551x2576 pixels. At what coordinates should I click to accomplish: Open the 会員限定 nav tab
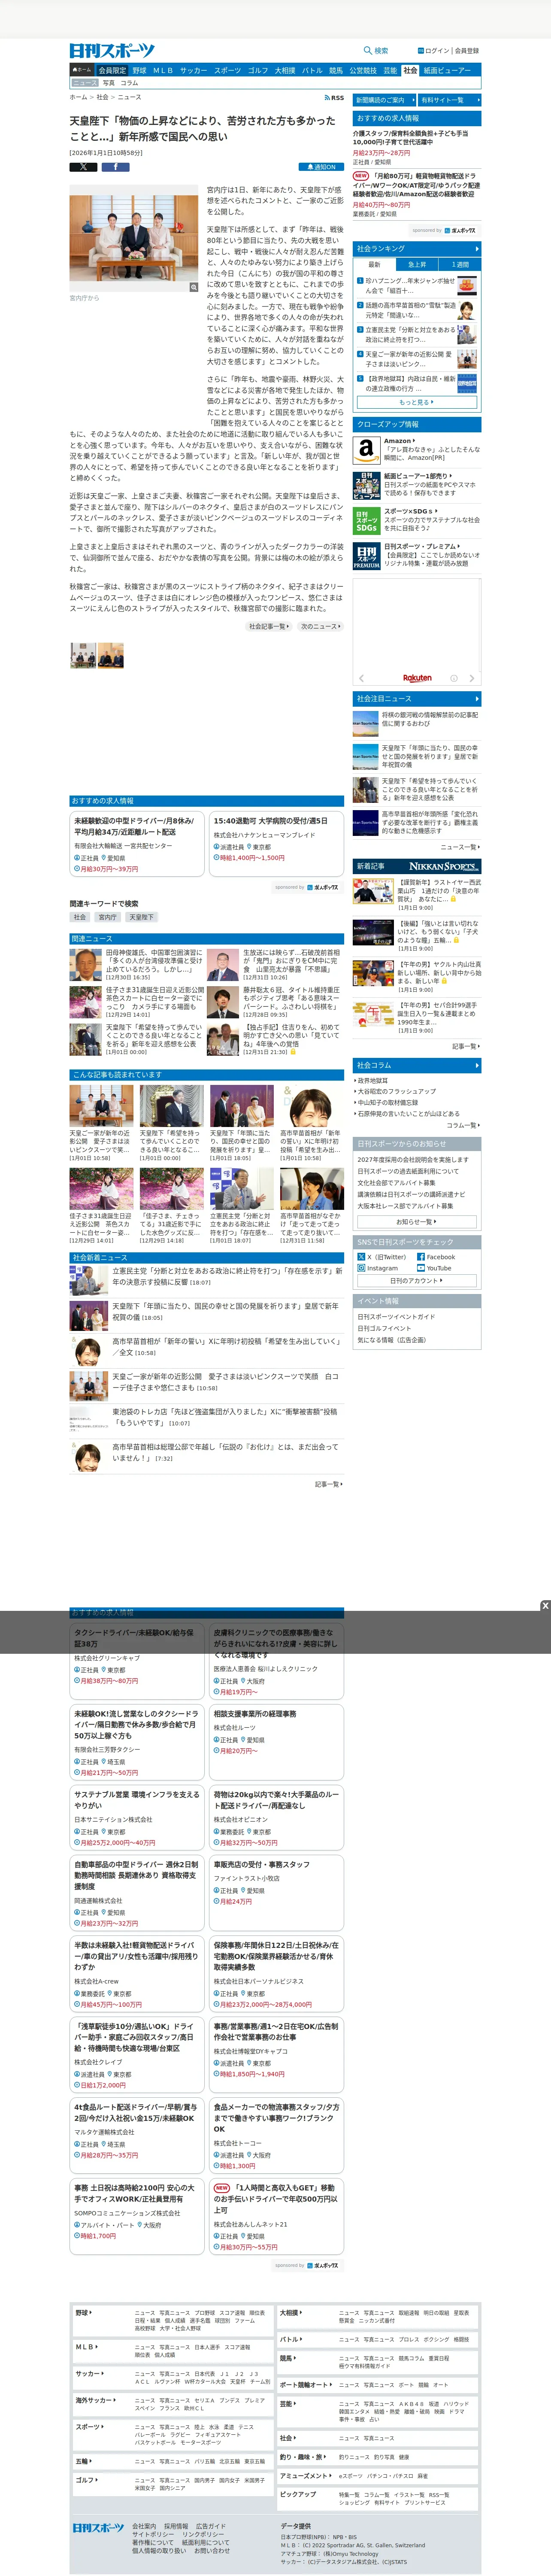click(112, 71)
